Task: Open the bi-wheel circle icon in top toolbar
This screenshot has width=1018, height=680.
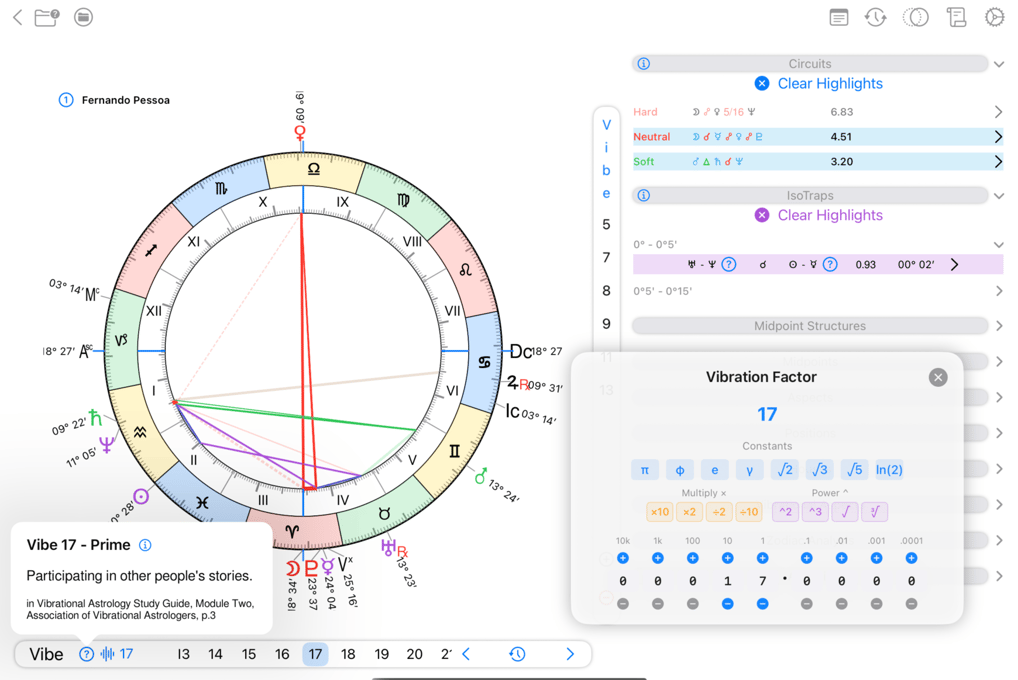Action: (915, 18)
